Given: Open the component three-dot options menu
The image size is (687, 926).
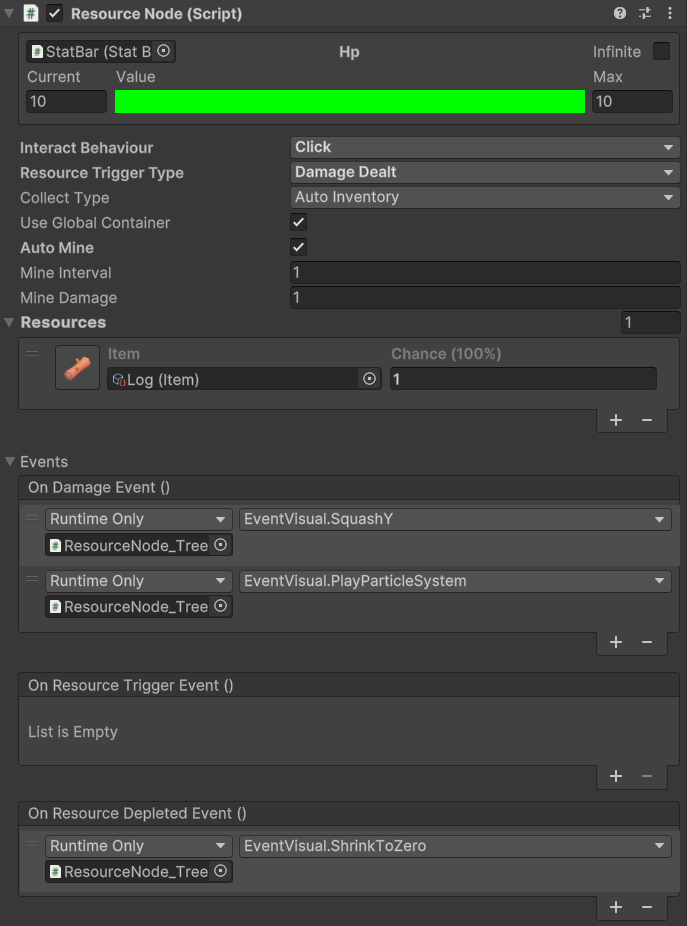Looking at the screenshot, I should [x=670, y=14].
